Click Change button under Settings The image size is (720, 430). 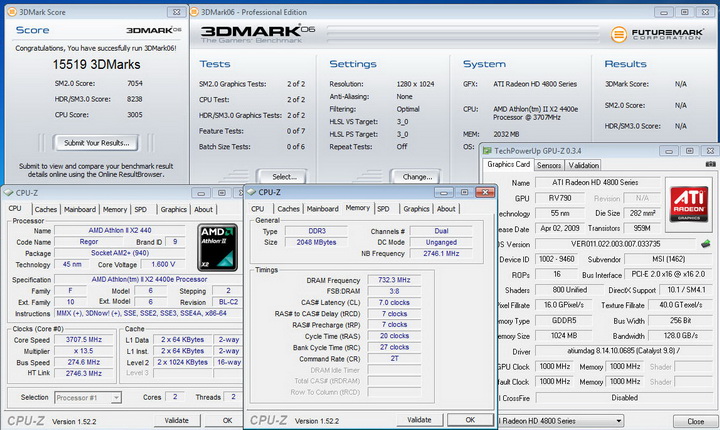tap(417, 176)
